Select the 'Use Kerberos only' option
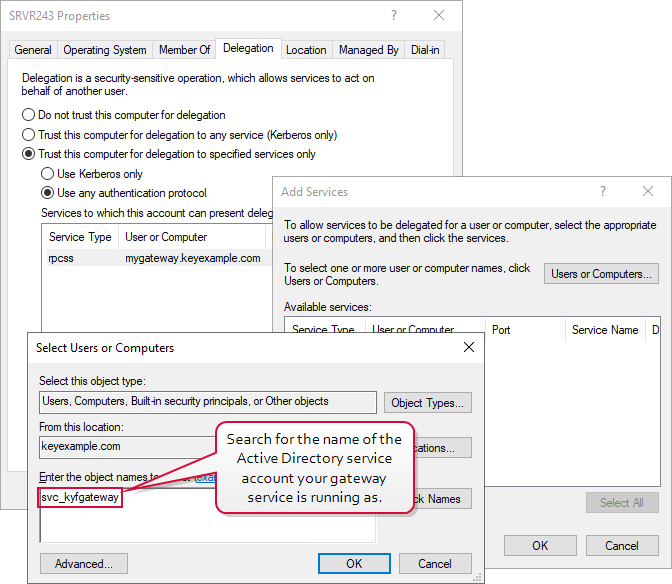The height and width of the screenshot is (584, 672). [x=47, y=174]
